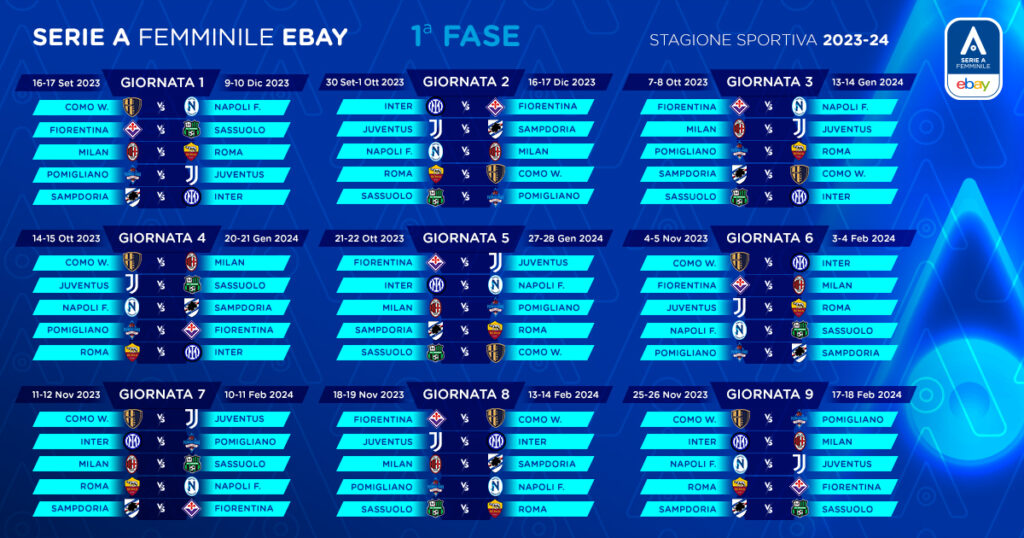Click Inter crest in Giornata 6
This screenshot has height=538, width=1024.
[799, 263]
